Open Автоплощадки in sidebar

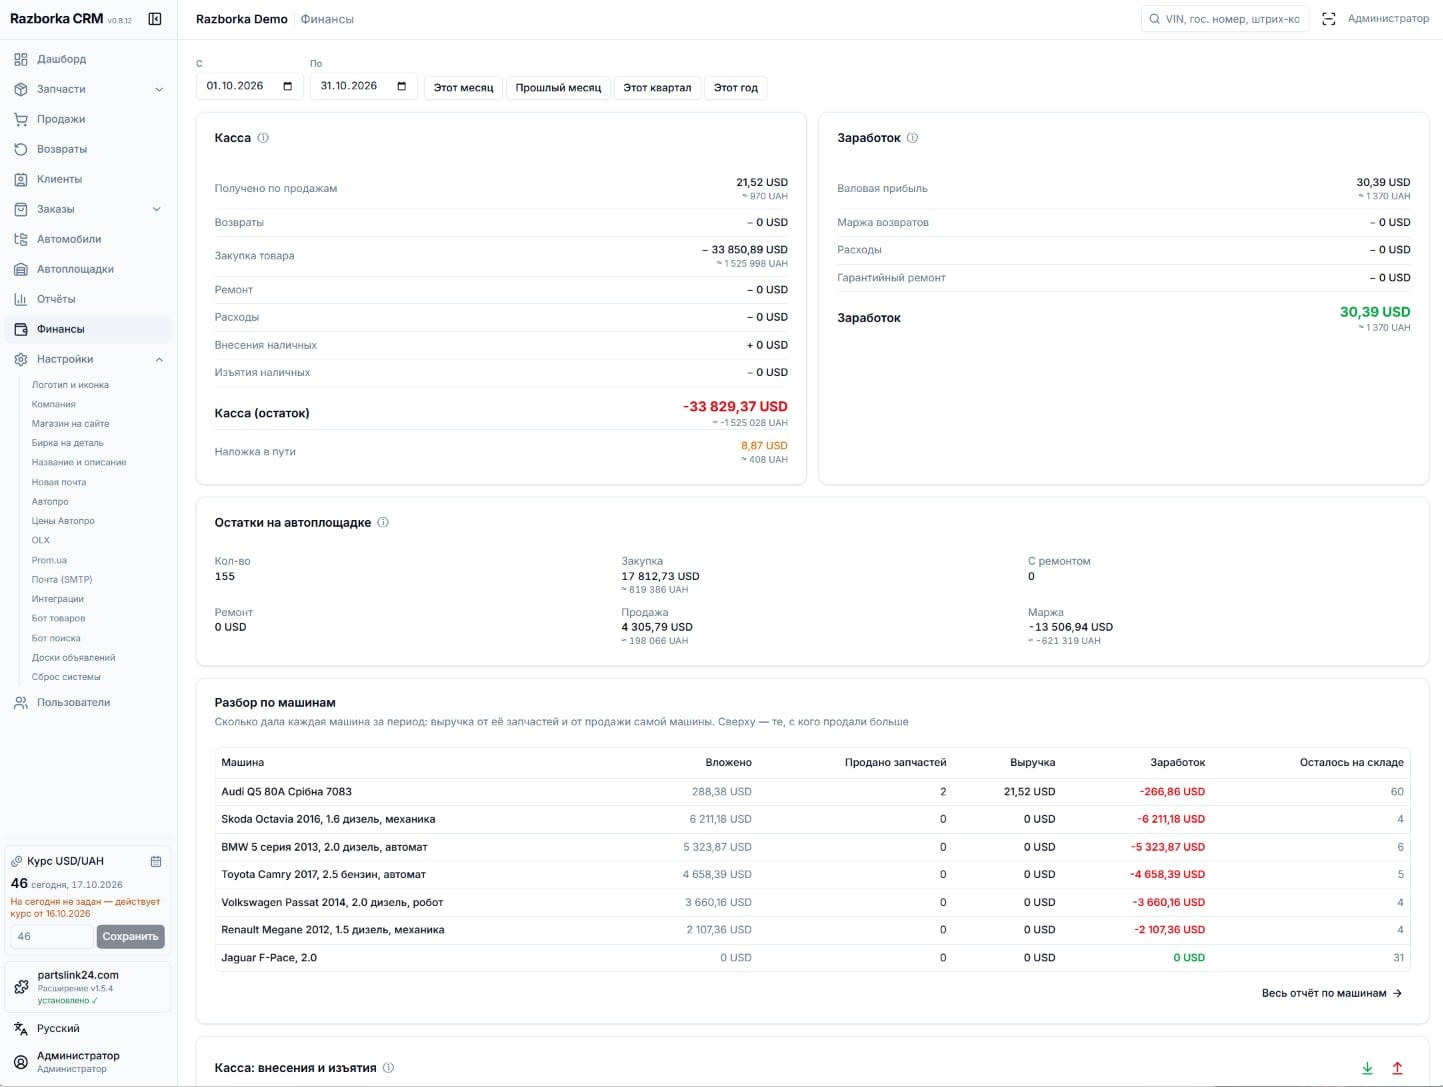[x=88, y=269]
